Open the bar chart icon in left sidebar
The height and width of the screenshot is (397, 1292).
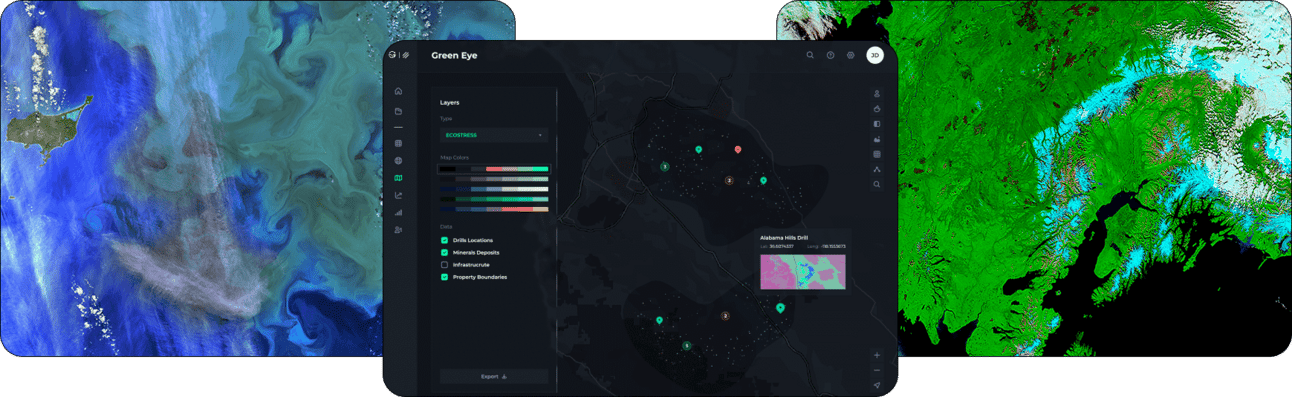coord(398,212)
